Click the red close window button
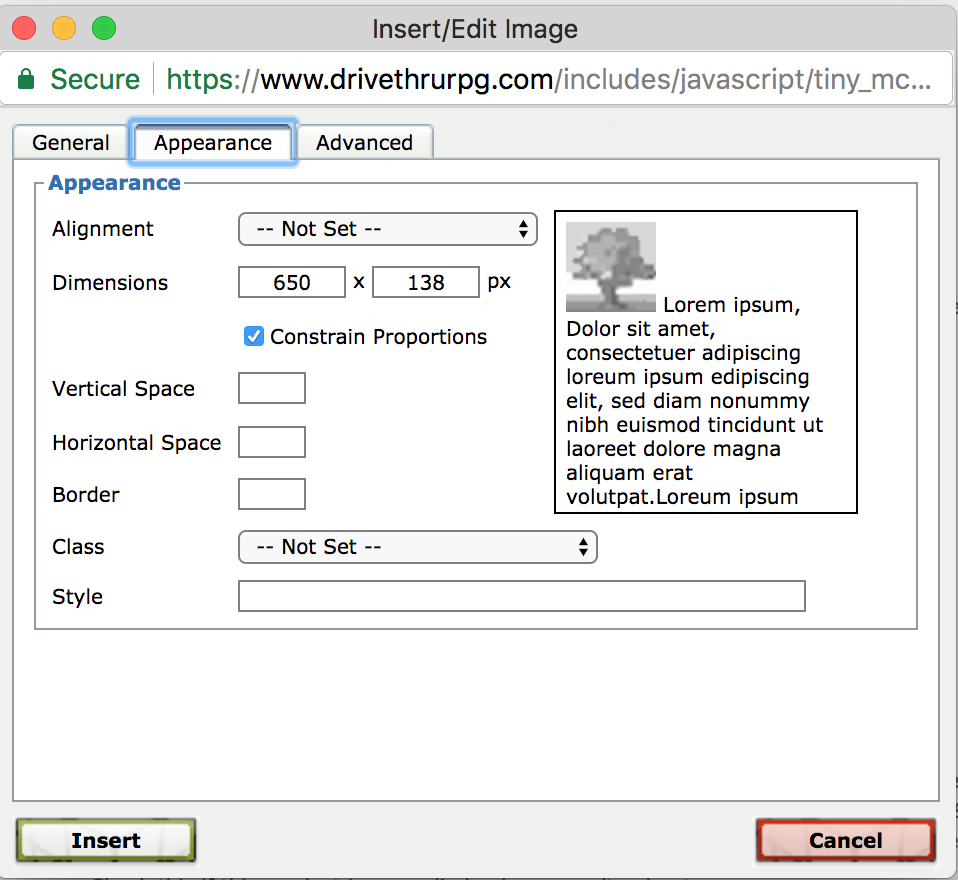Viewport: 958px width, 880px height. pyautogui.click(x=24, y=29)
